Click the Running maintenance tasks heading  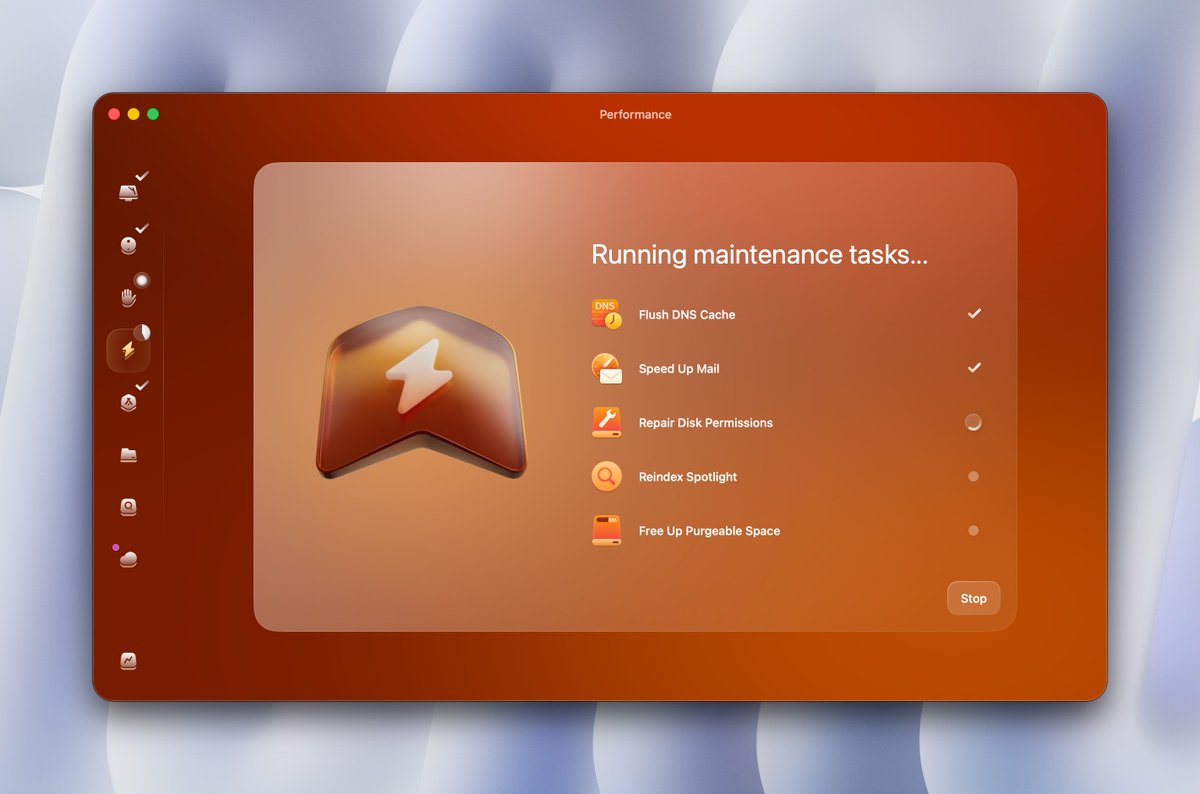pyautogui.click(x=760, y=254)
